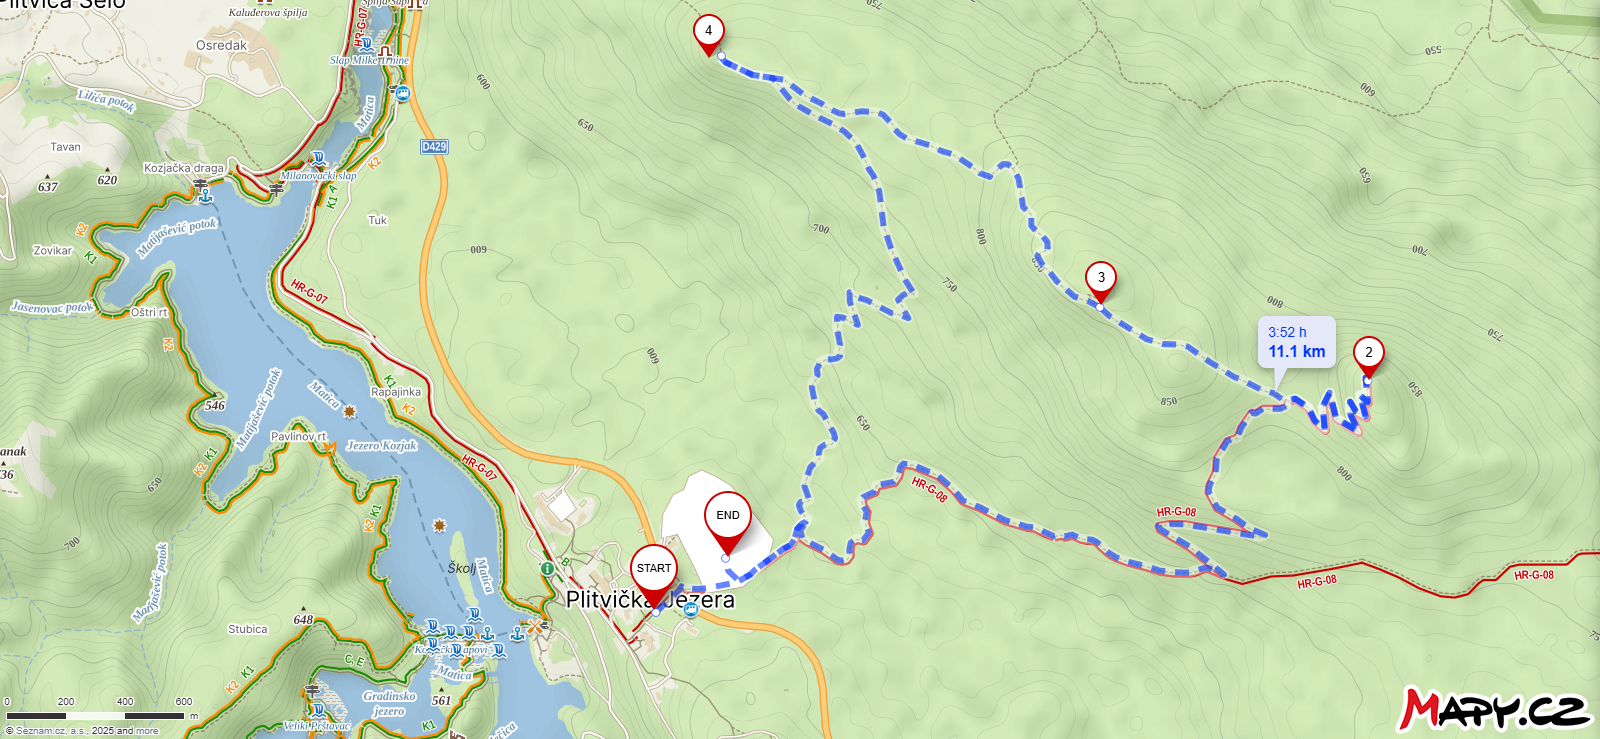
Task: Click the END route marker pin
Action: 728,521
